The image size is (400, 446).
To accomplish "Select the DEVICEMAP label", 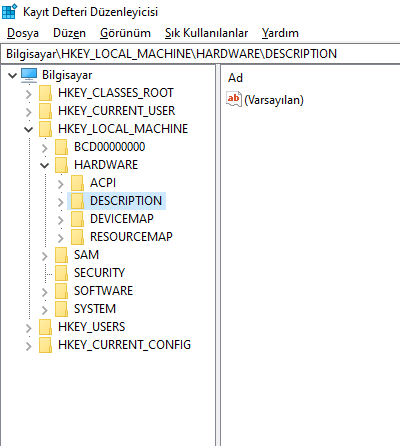I will 122,219.
